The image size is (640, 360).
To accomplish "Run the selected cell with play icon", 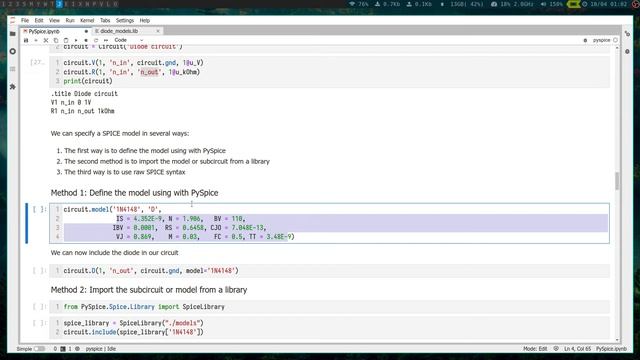I will (x=76, y=40).
